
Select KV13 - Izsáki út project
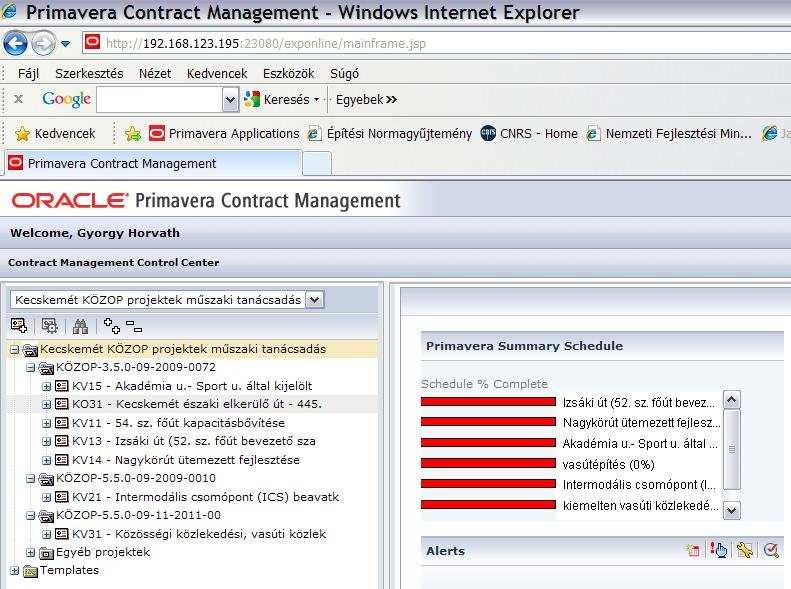tap(194, 441)
